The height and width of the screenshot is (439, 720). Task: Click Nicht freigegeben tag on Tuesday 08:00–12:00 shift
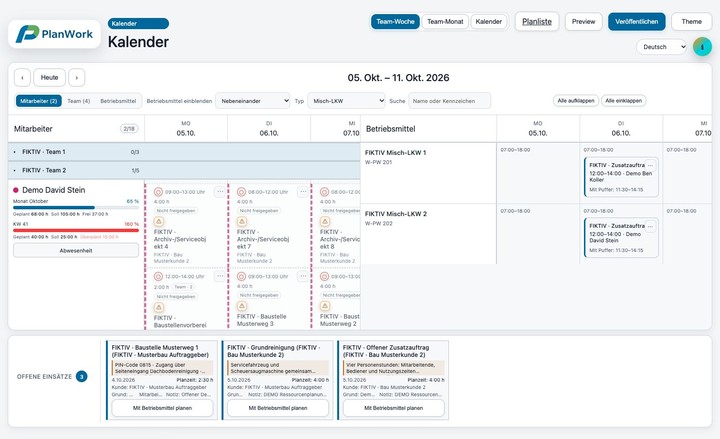point(259,211)
